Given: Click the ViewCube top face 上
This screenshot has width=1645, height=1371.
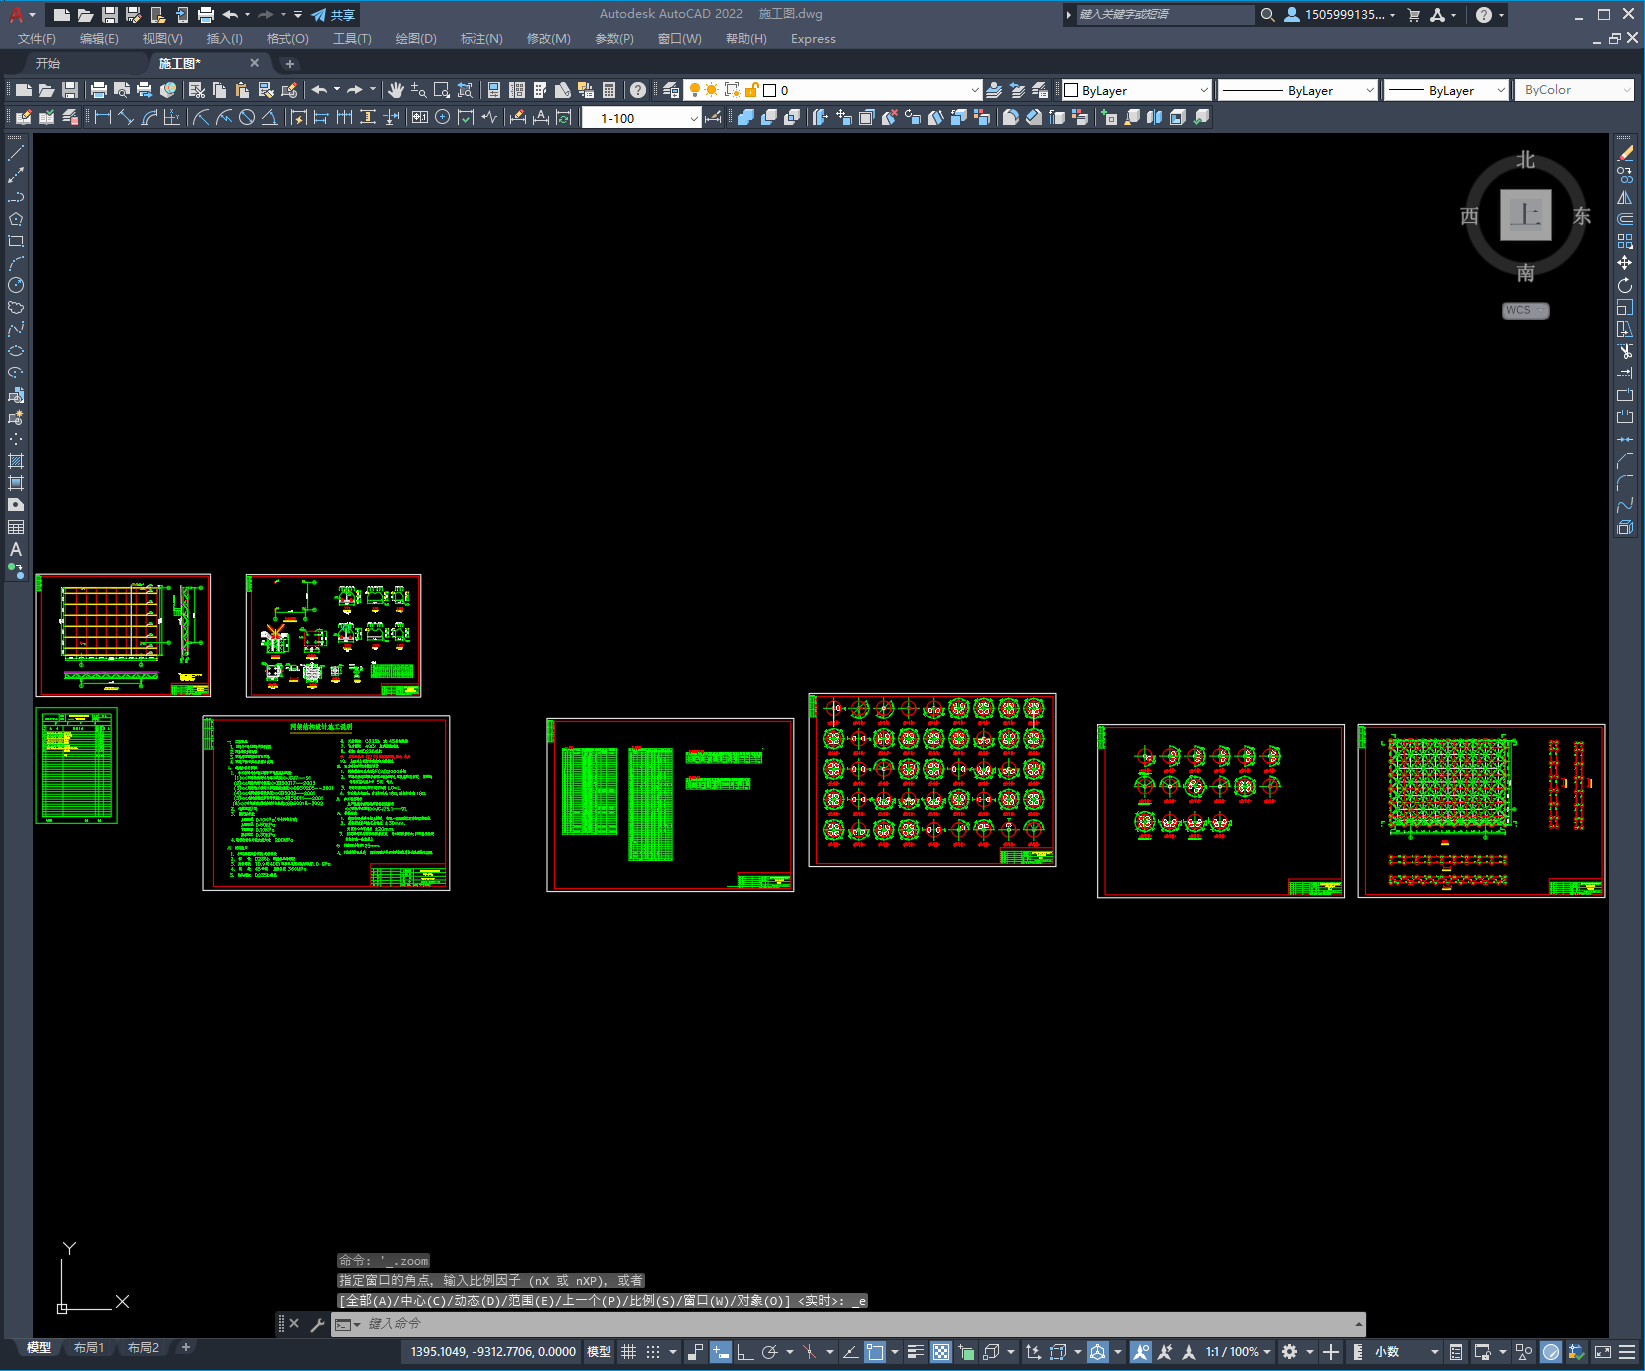Looking at the screenshot, I should coord(1526,215).
